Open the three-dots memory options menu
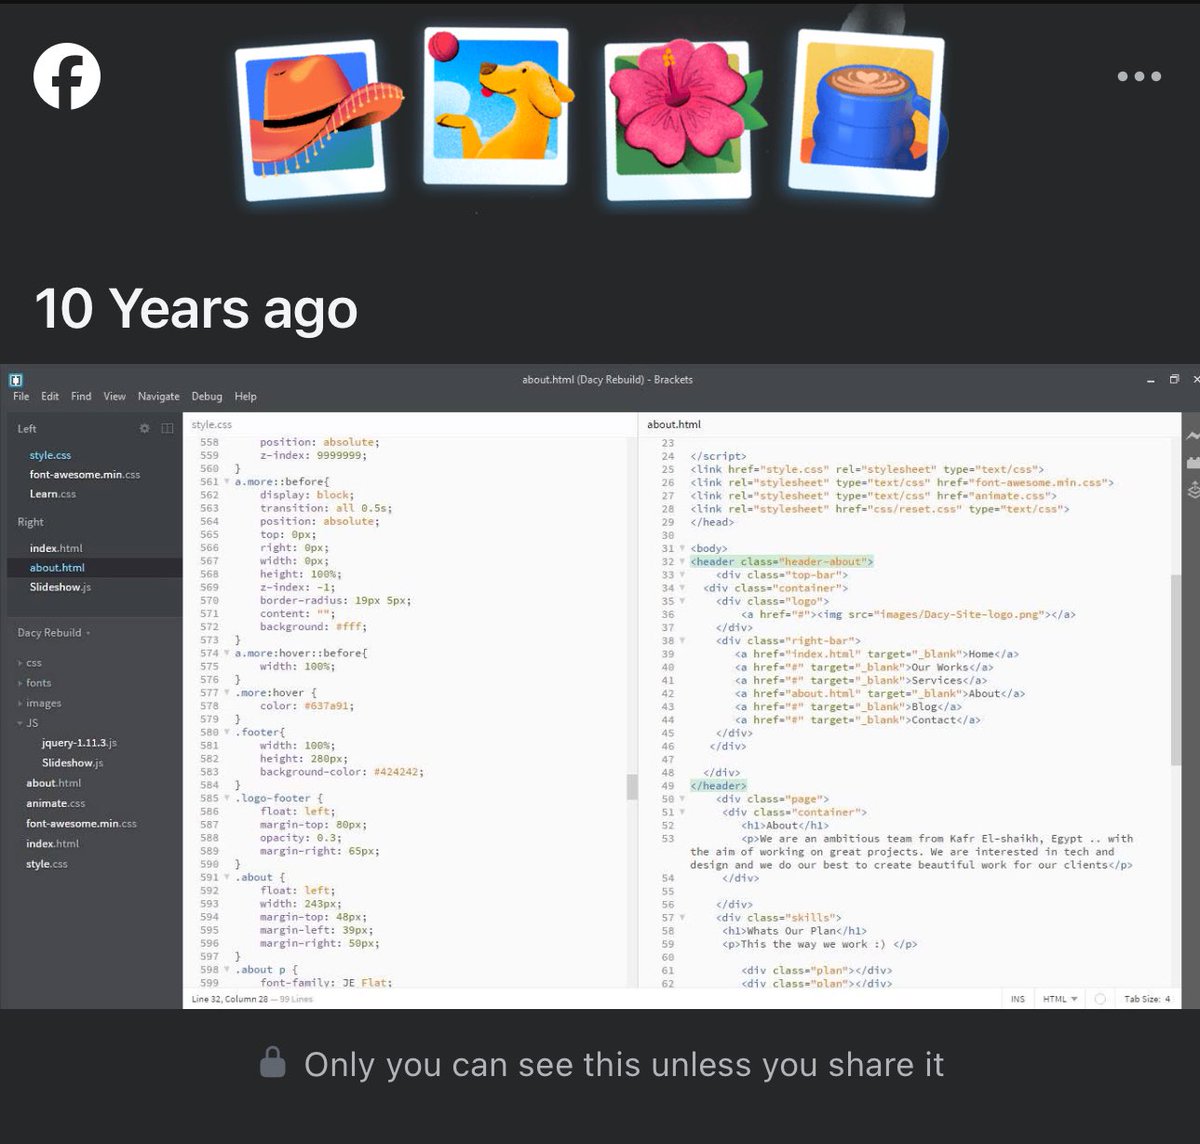Image resolution: width=1200 pixels, height=1144 pixels. coord(1139,76)
